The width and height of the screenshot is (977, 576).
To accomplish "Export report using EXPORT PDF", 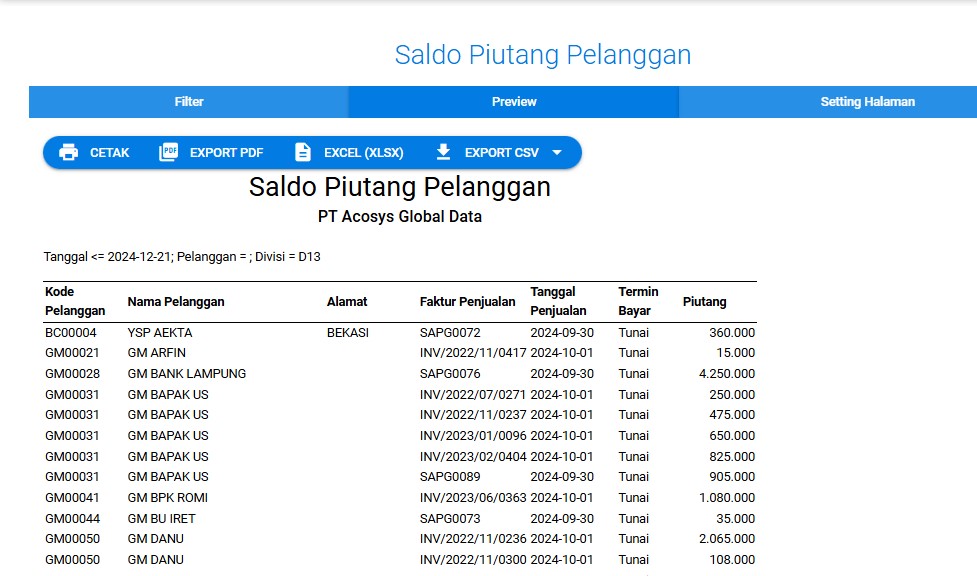I will [226, 153].
